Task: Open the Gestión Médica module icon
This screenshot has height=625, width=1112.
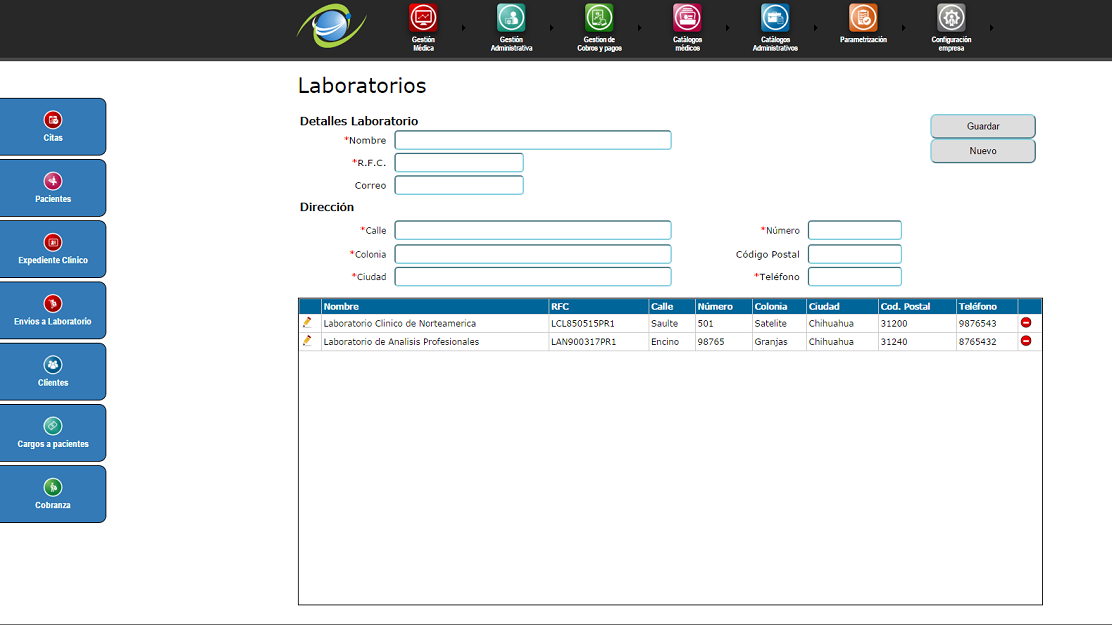Action: [423, 18]
